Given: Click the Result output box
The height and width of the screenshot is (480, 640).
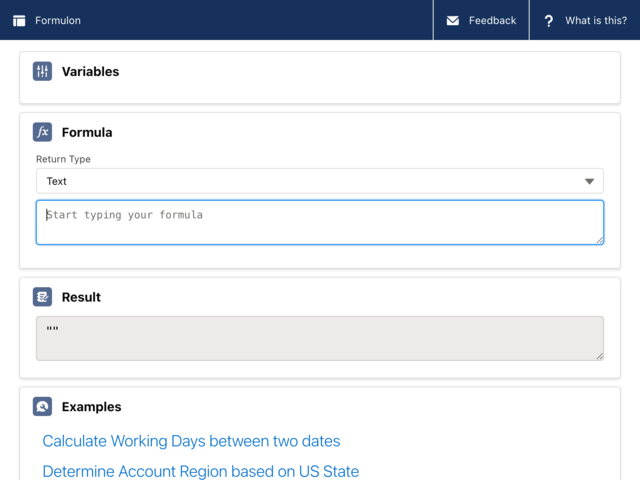Looking at the screenshot, I should tap(320, 338).
